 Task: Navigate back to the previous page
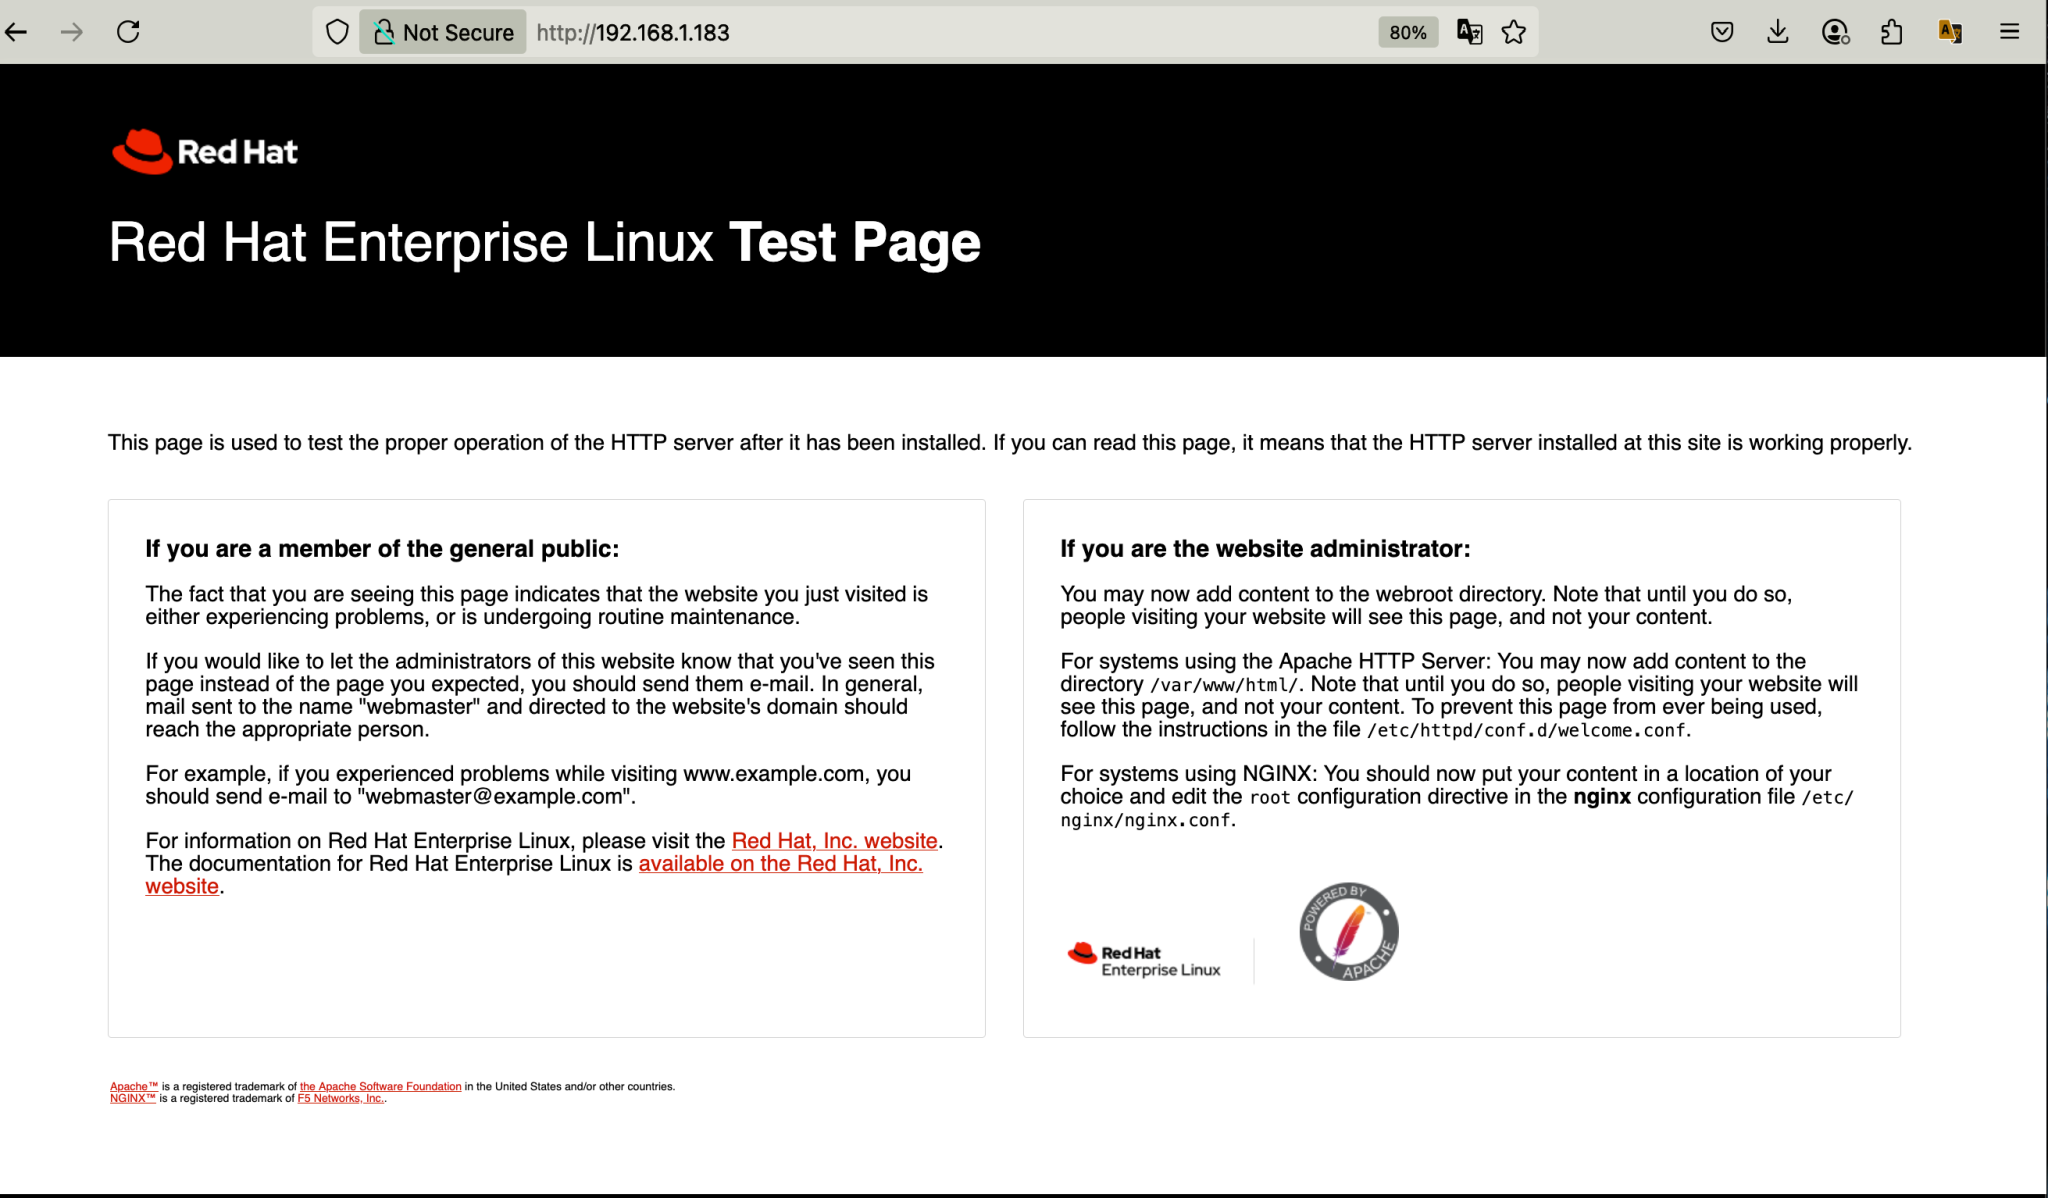[16, 32]
